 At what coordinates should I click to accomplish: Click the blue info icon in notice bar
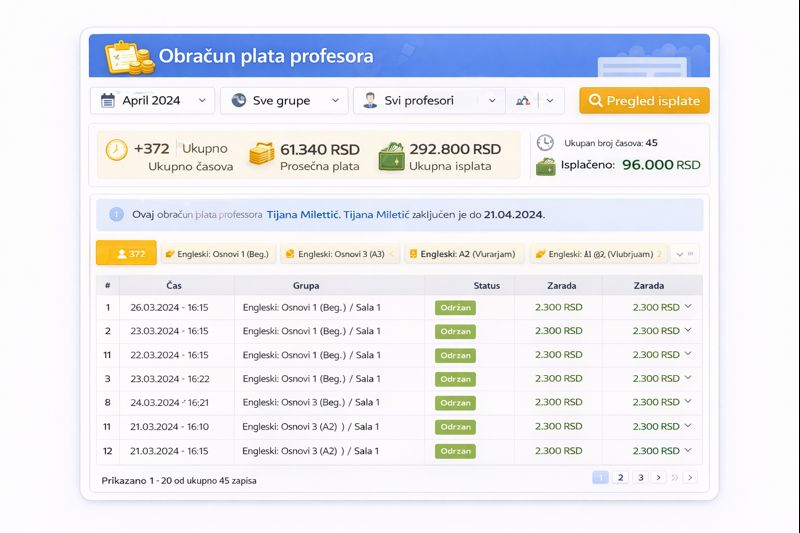click(x=116, y=214)
